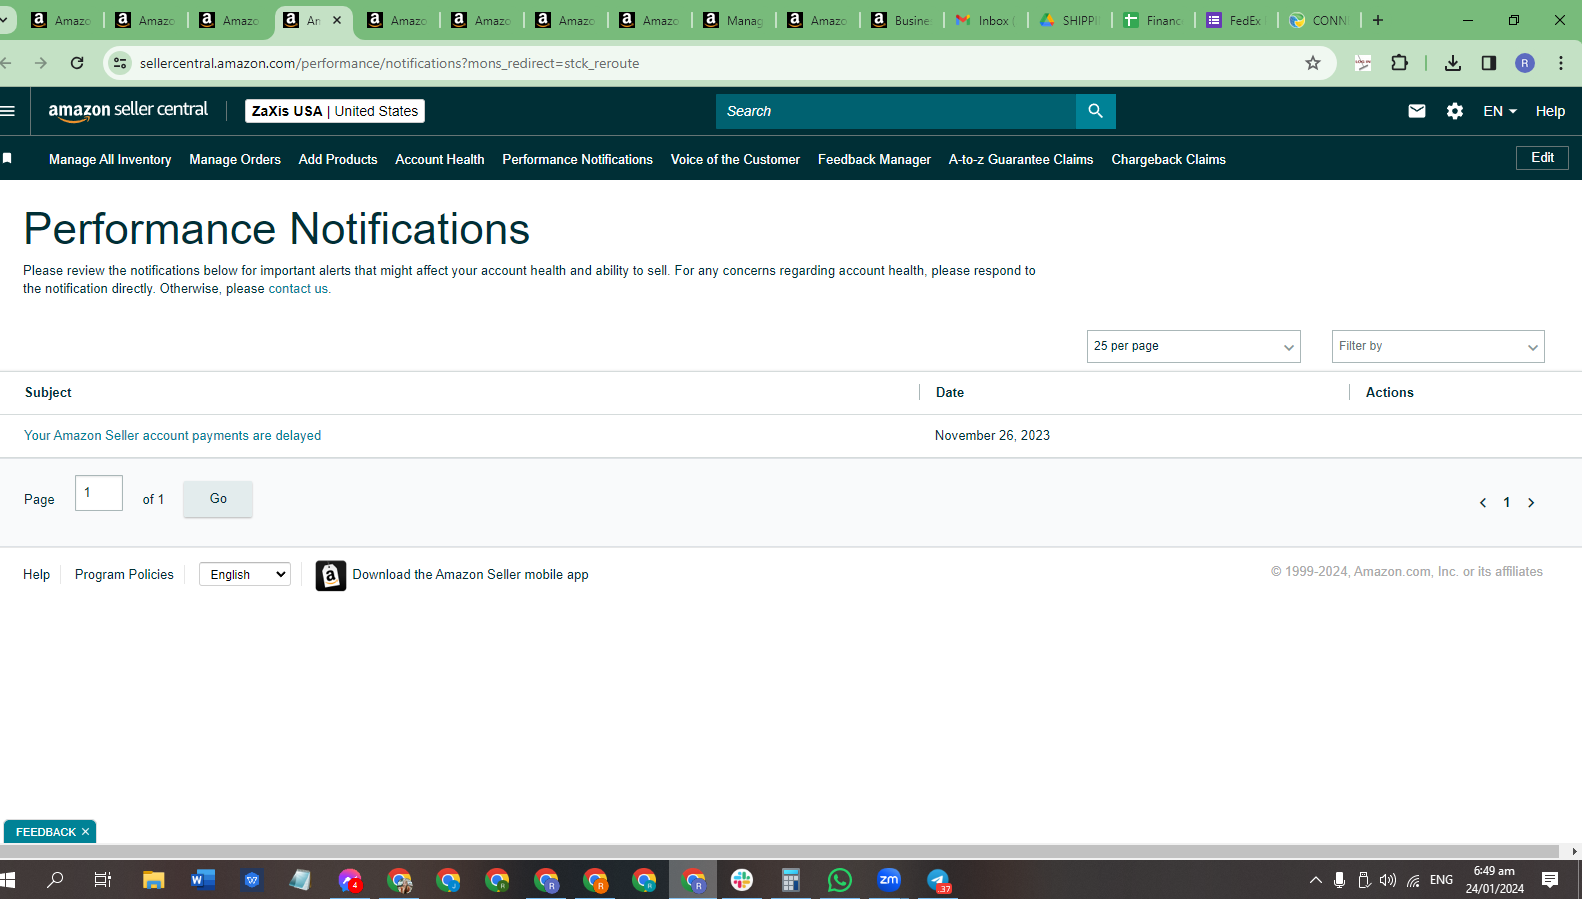Open the ZaXis USA United States account switcher

click(335, 111)
